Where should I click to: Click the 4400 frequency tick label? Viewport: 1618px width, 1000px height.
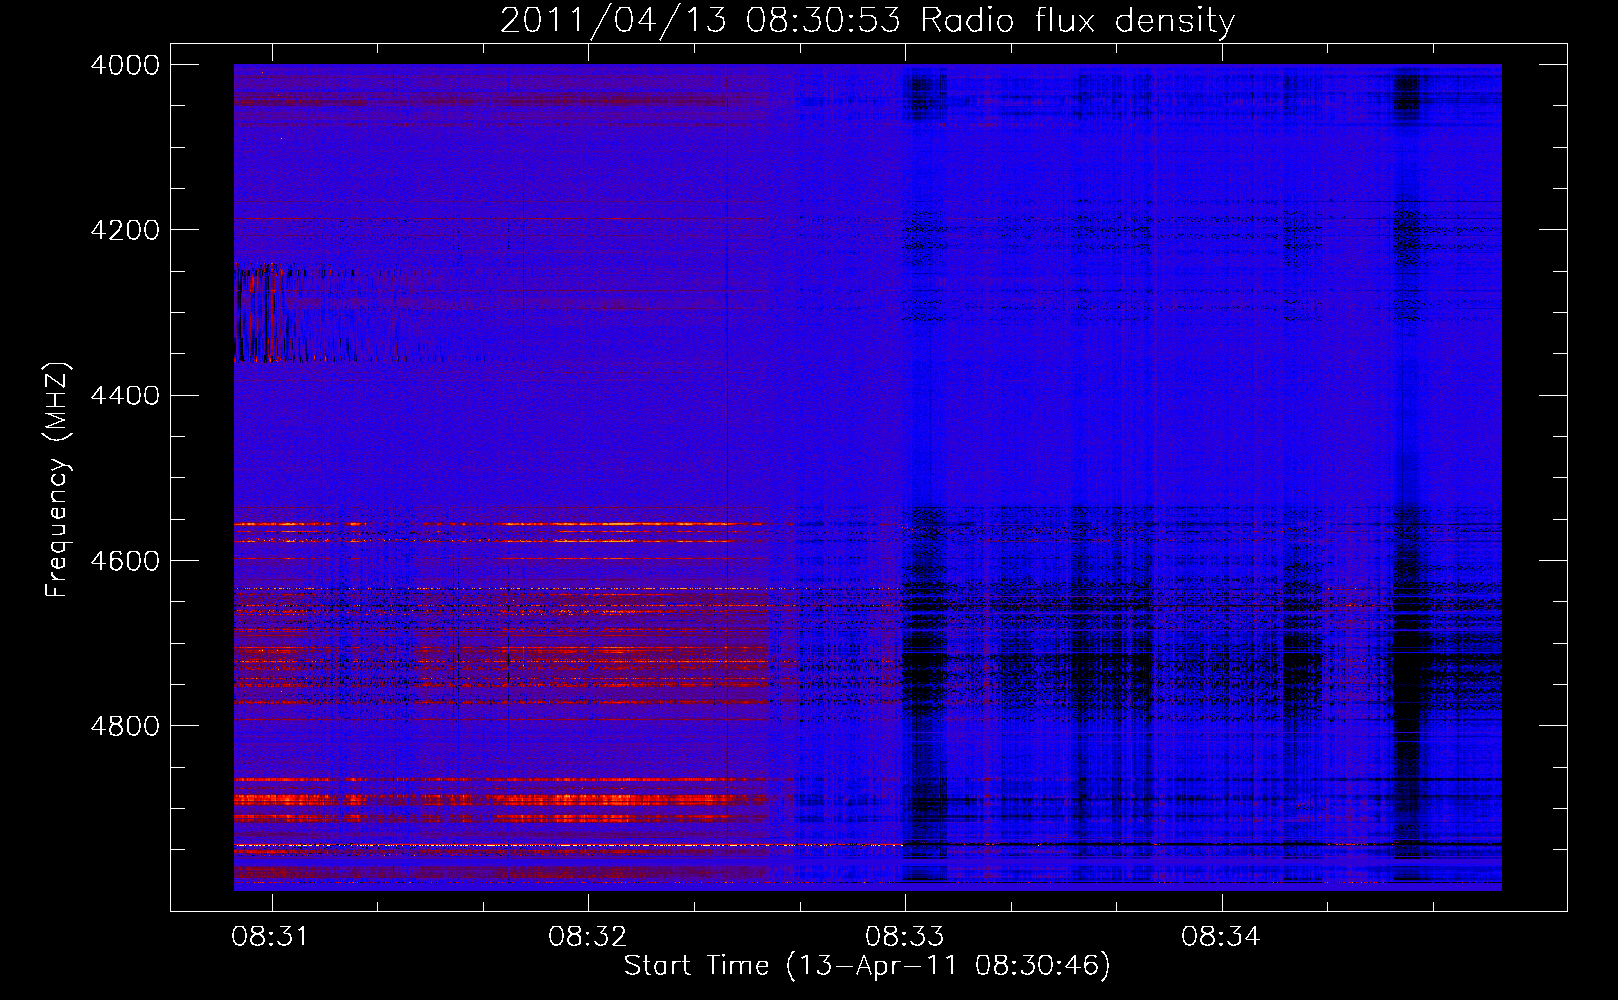125,396
